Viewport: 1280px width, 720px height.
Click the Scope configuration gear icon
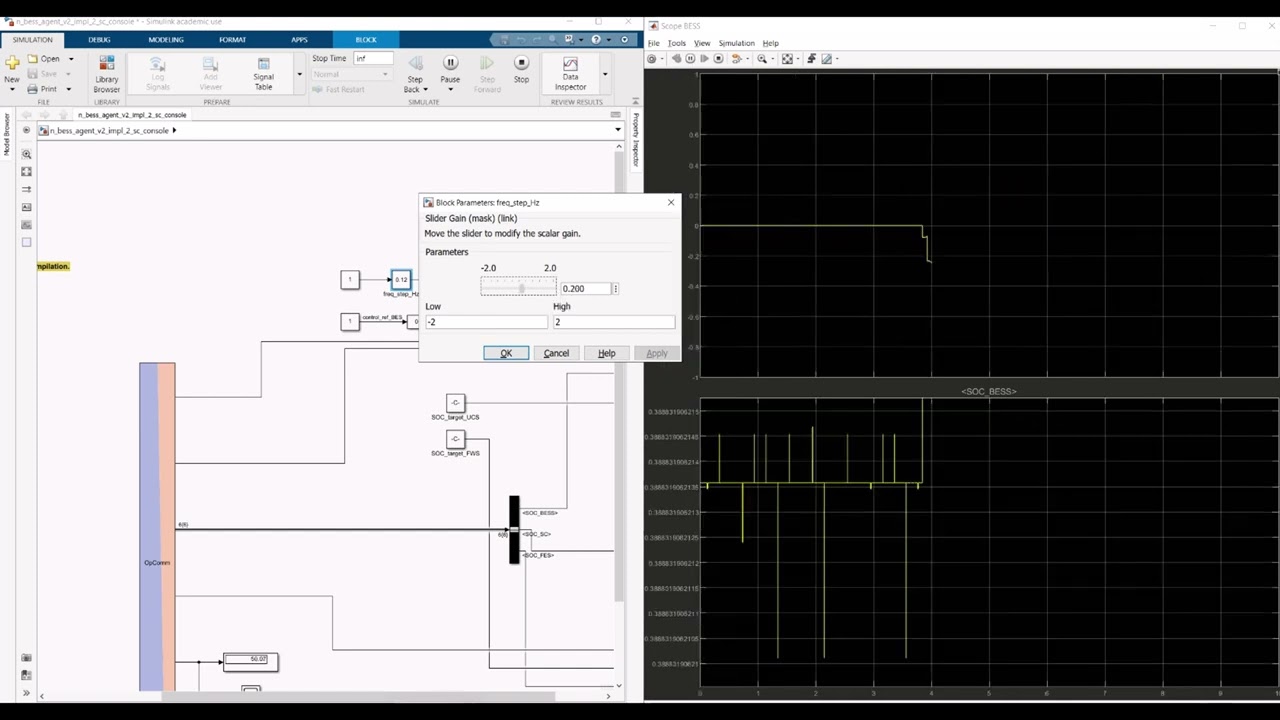pos(652,59)
